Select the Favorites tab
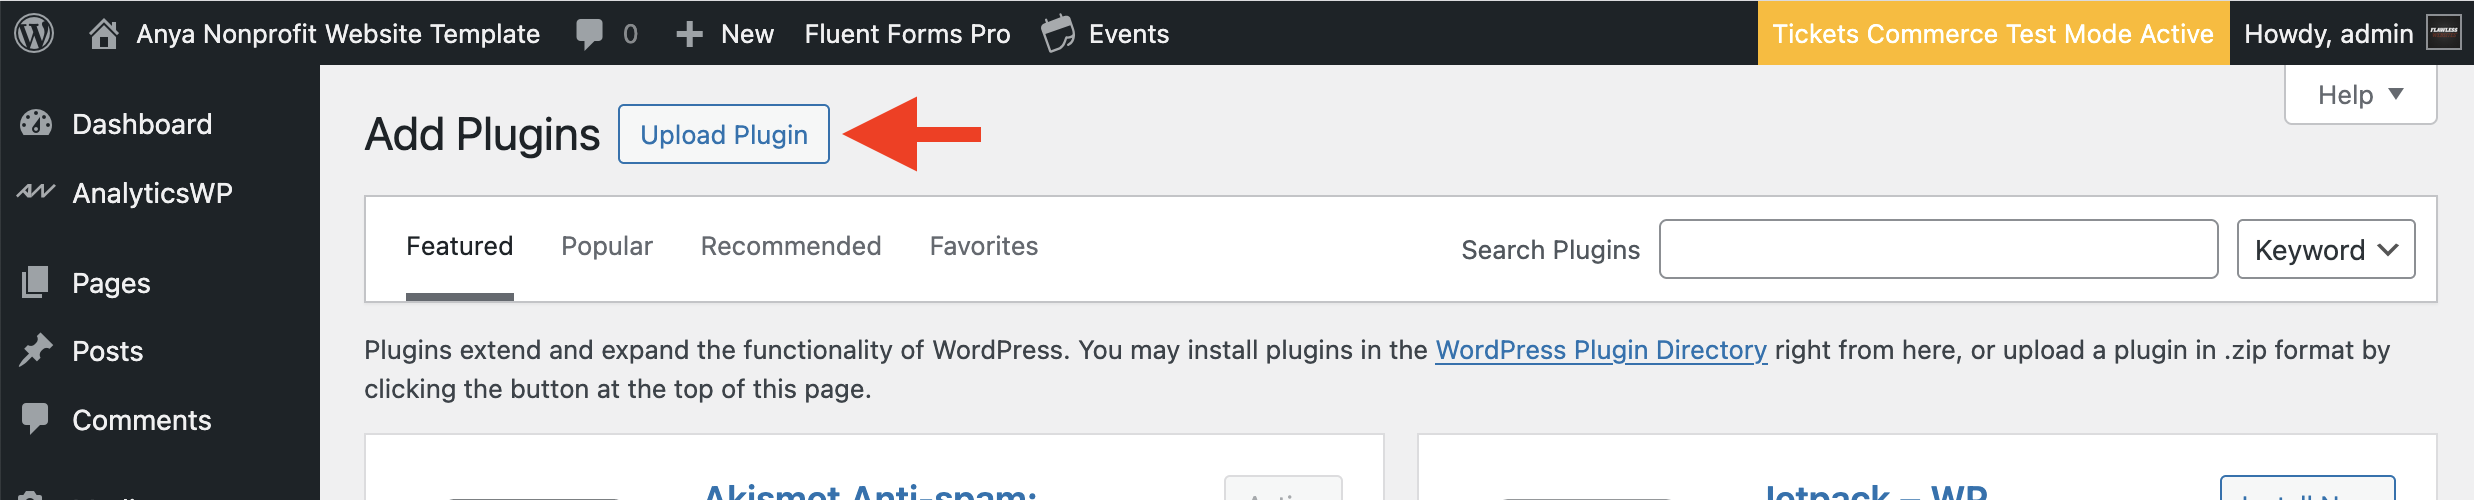Viewport: 2474px width, 500px height. tap(983, 246)
